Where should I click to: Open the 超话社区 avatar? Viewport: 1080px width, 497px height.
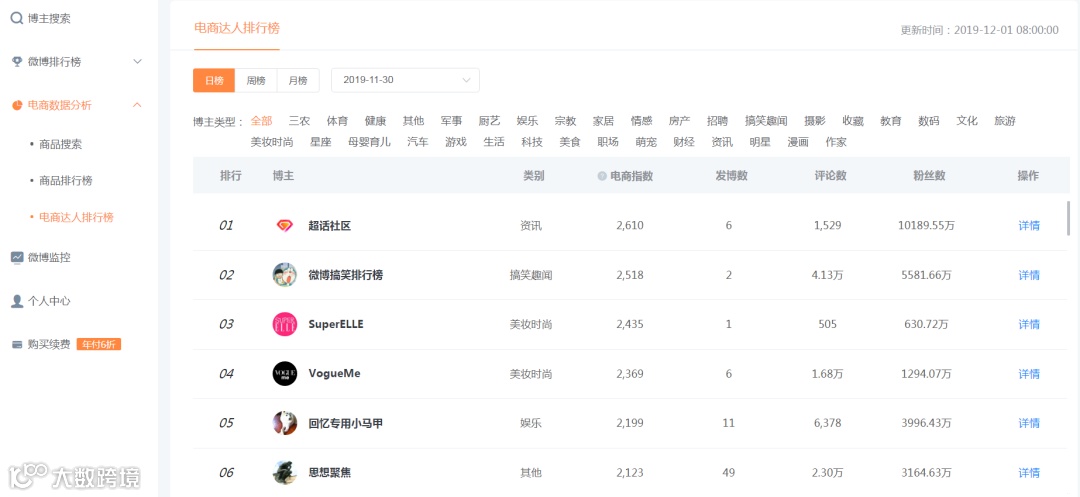284,225
